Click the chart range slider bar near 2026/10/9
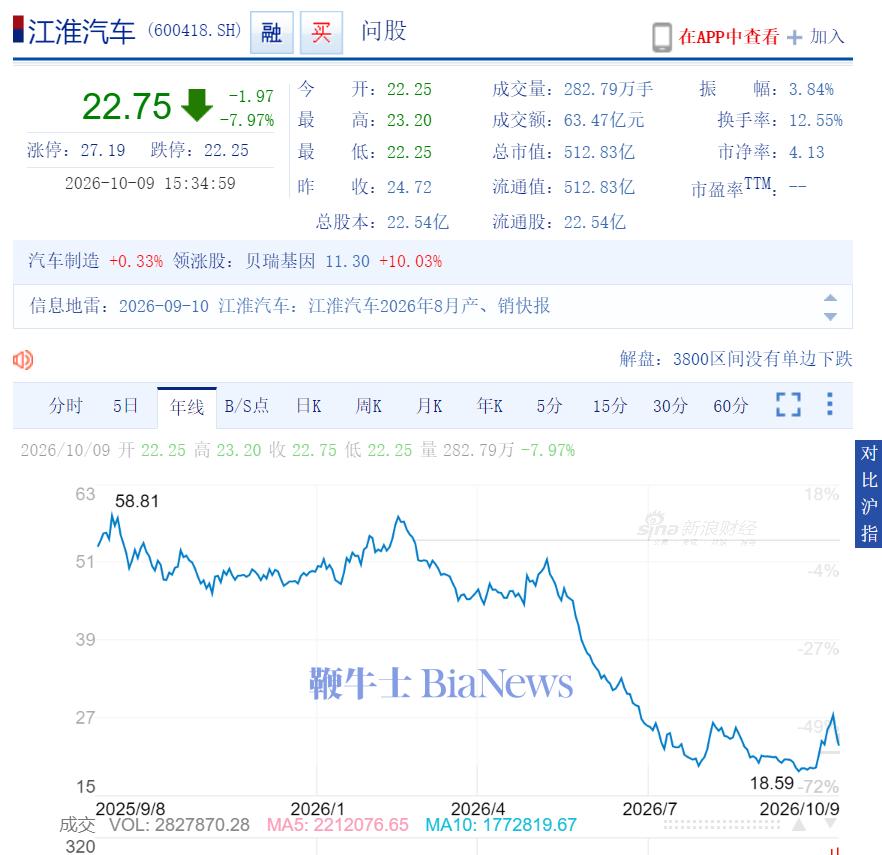This screenshot has width=882, height=855. tap(722, 825)
